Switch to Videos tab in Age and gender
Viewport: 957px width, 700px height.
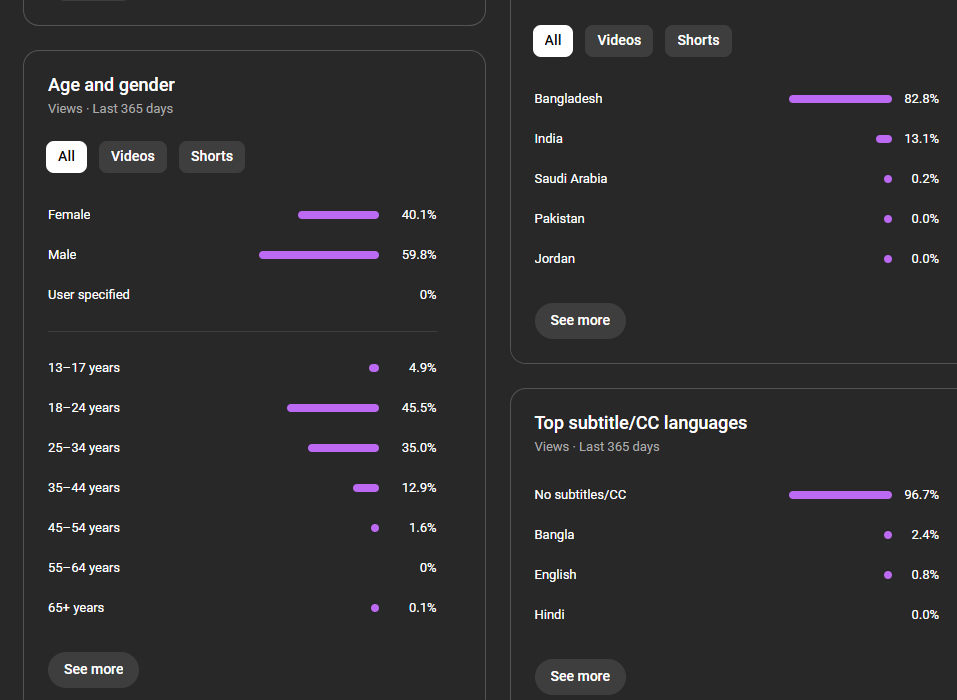[x=132, y=157]
